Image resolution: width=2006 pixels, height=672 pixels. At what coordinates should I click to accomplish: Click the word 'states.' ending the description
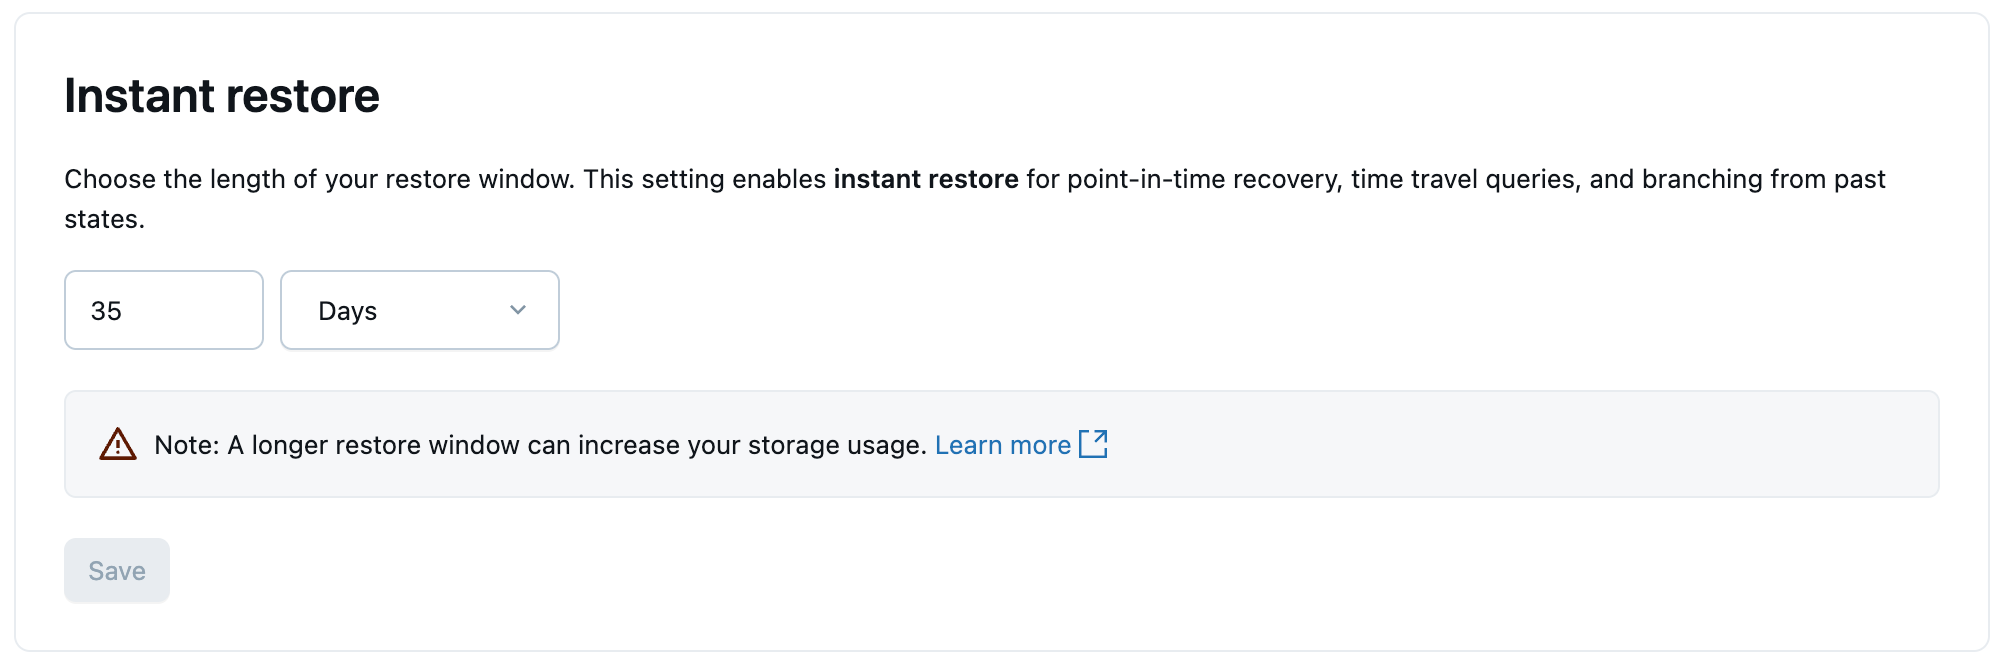point(105,219)
